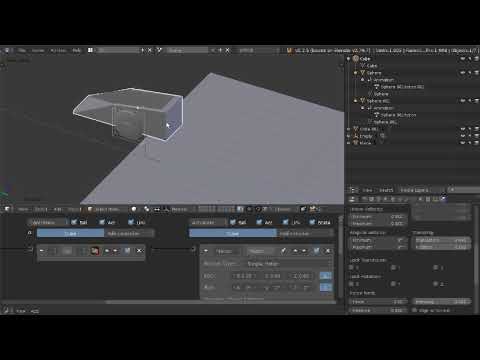Screen dimensions: 480x360
Task: Click the Blender logo icon in top bar
Action: click(289, 50)
